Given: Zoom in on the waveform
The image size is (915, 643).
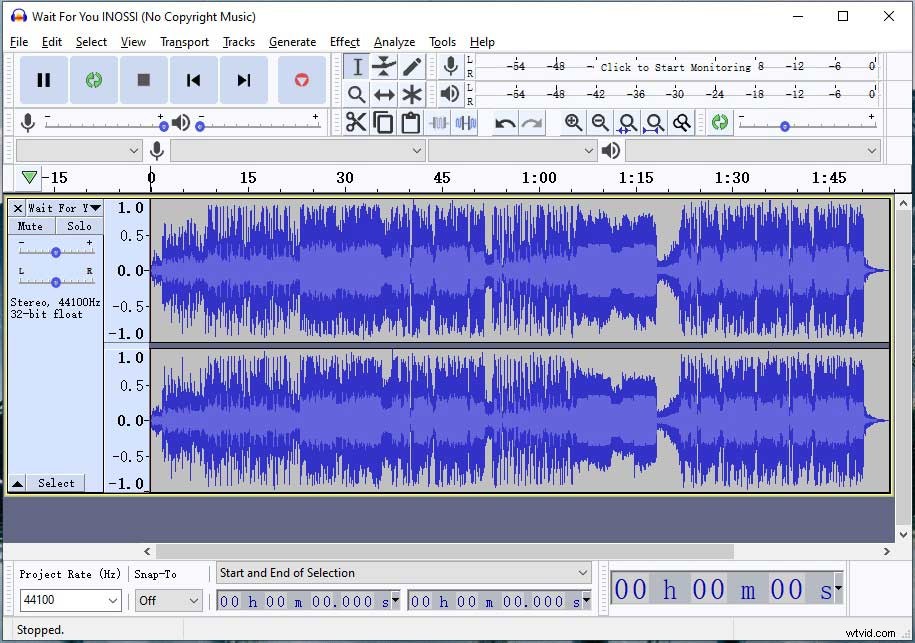Looking at the screenshot, I should tap(573, 122).
